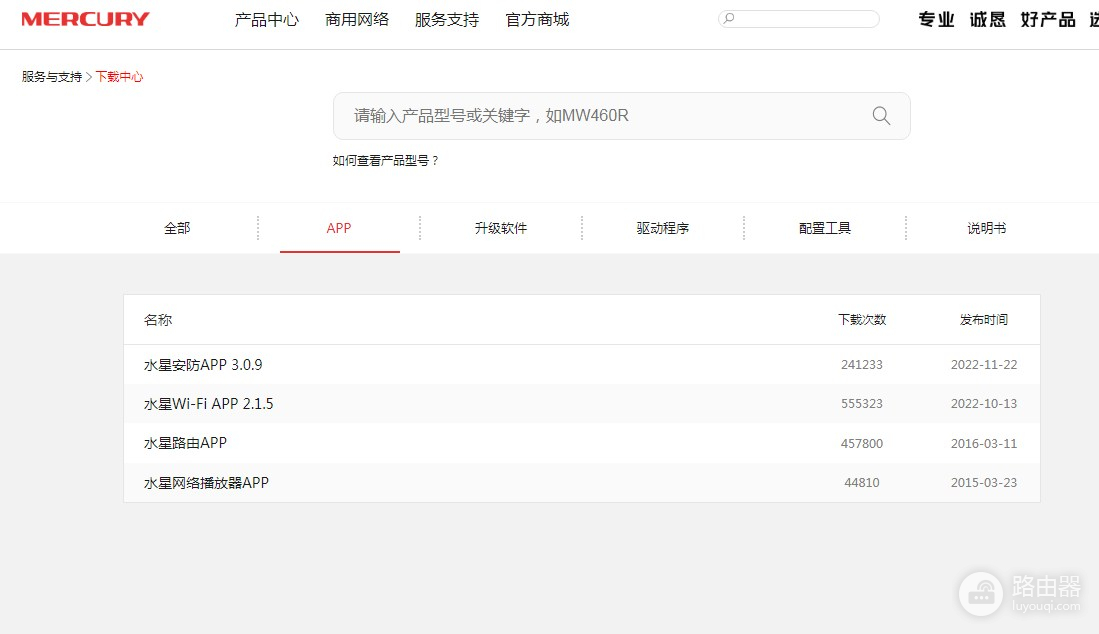Open the 下载中心 breadcrumb link
This screenshot has width=1099, height=634.
coord(120,76)
